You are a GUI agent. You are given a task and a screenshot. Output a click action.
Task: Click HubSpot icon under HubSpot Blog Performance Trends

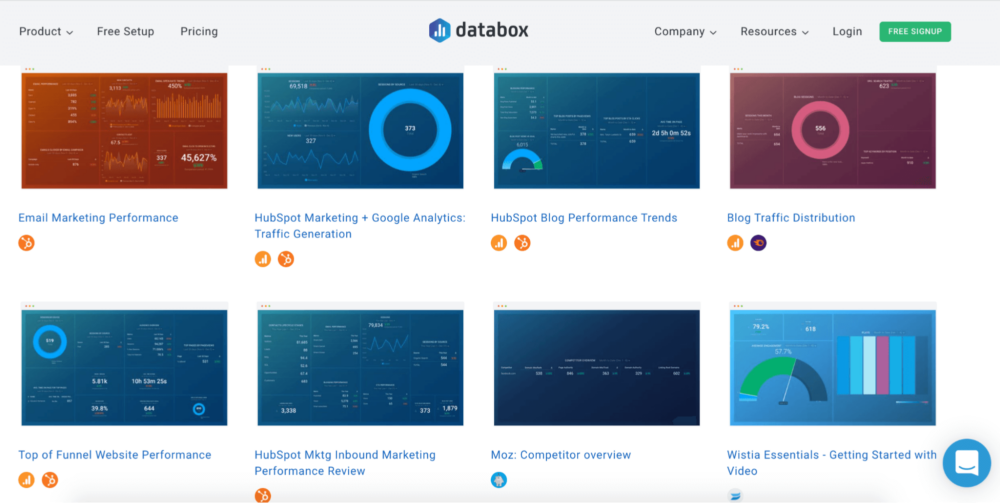coord(522,243)
